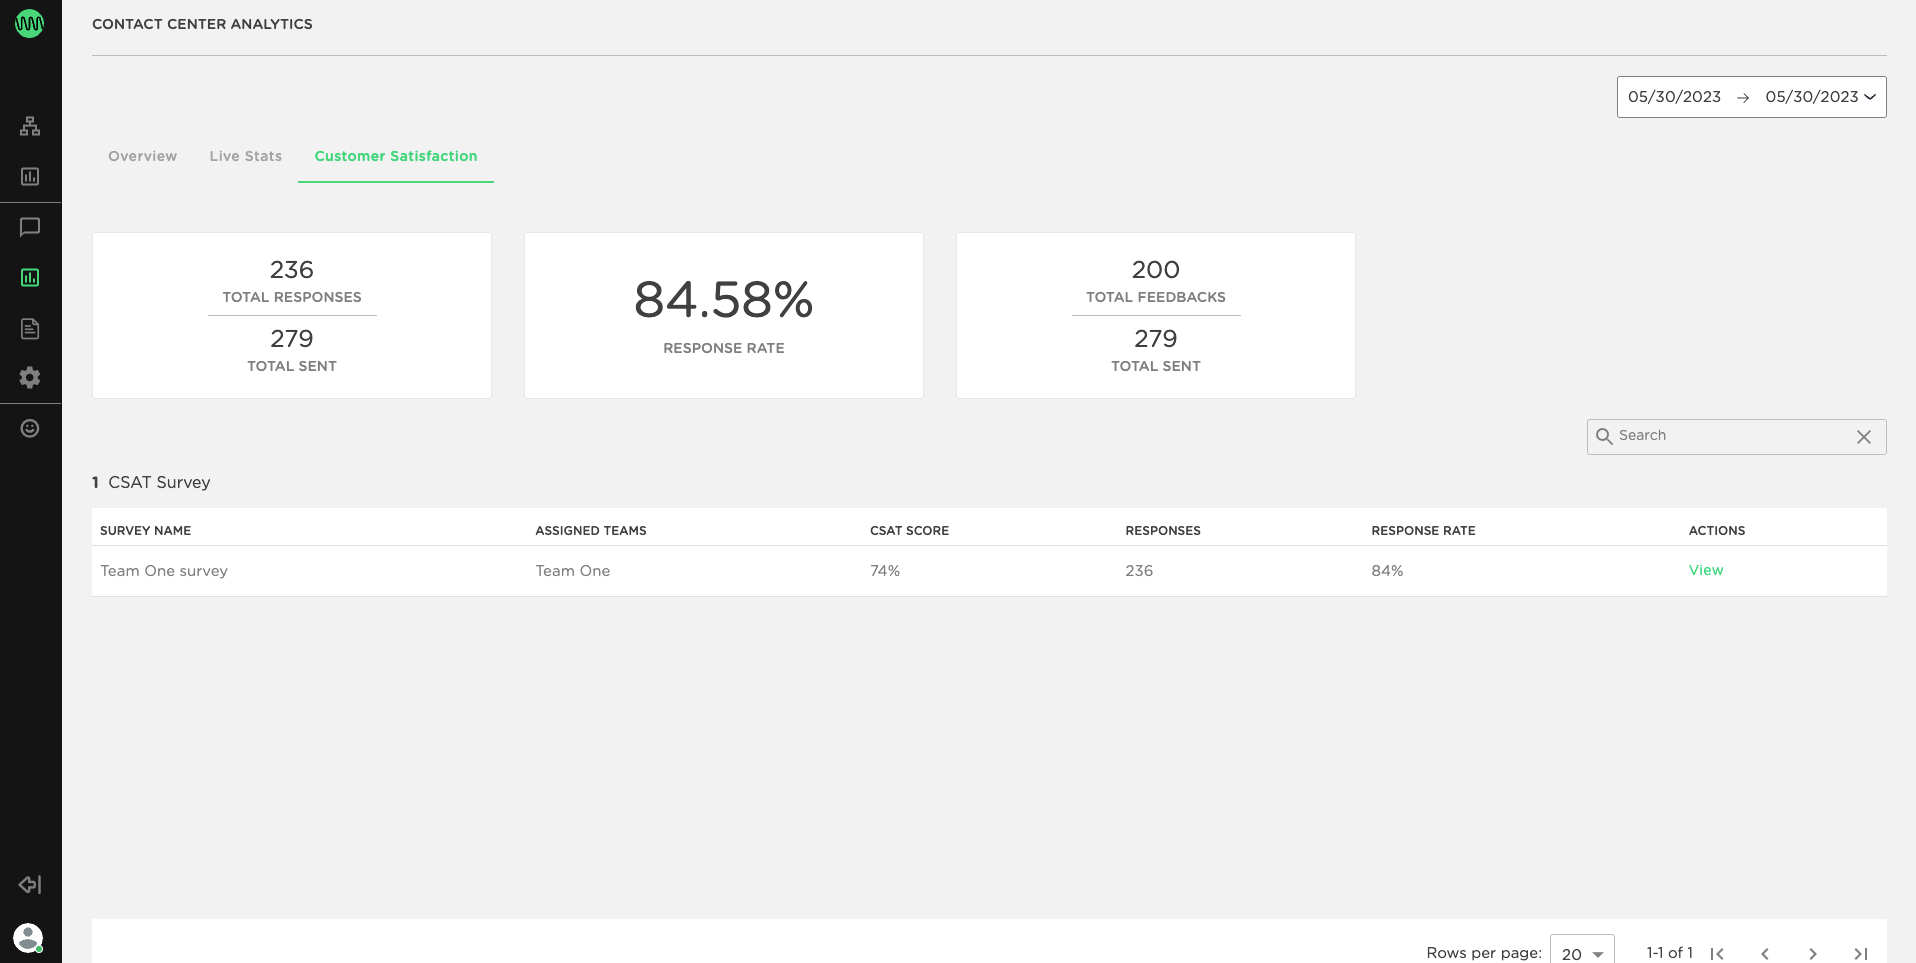The height and width of the screenshot is (963, 1916).
Task: Select the Customer Satisfaction tab
Action: click(396, 156)
